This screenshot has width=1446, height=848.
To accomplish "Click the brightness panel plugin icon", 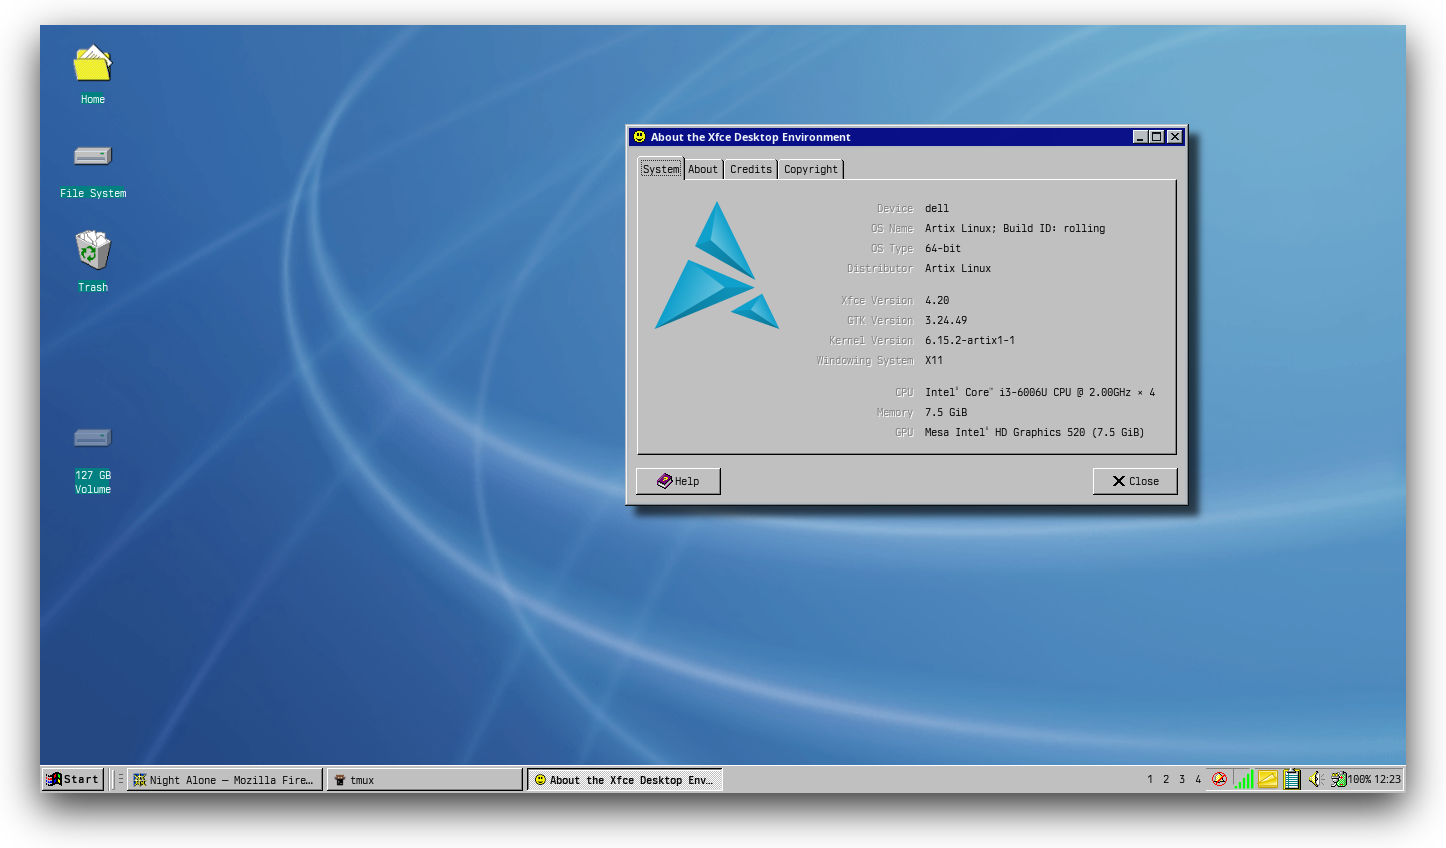I will (1267, 778).
